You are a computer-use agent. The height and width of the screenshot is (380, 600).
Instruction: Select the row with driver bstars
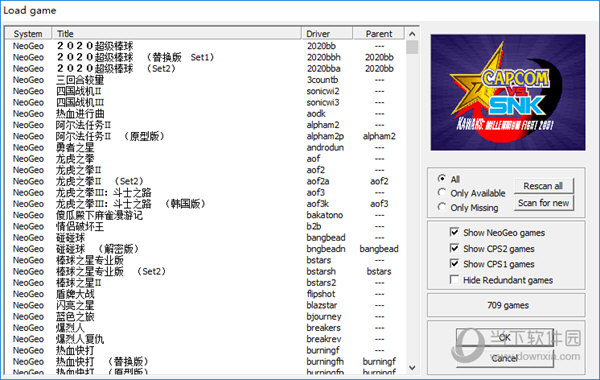(x=205, y=260)
